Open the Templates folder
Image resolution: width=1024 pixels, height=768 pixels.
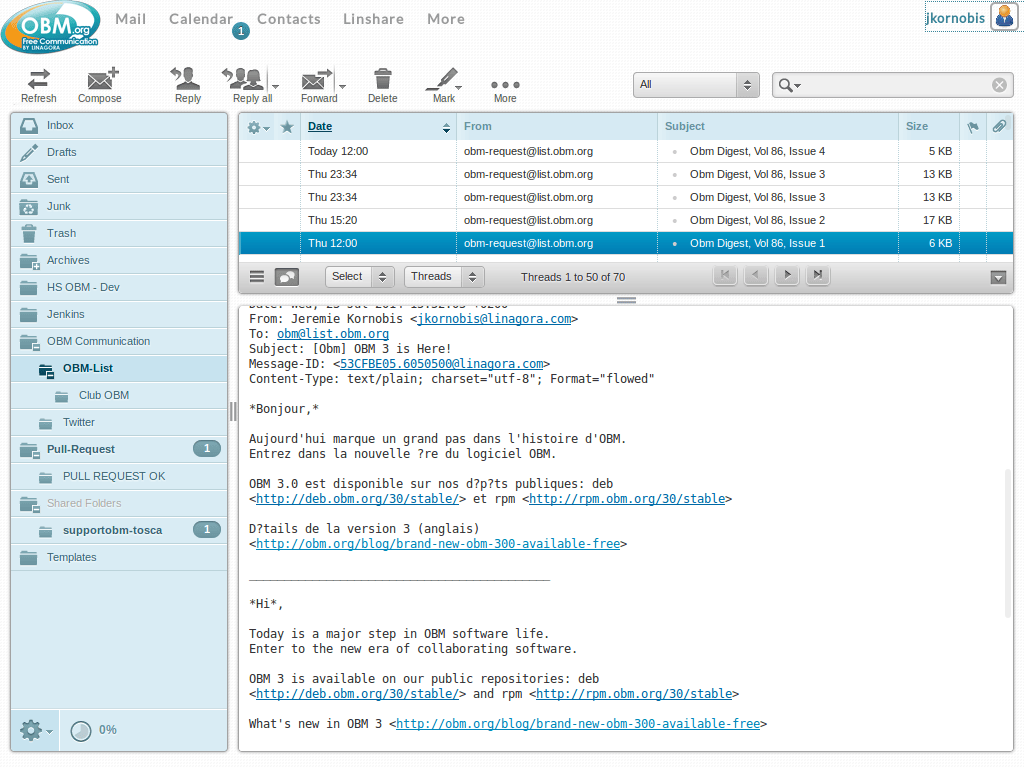(x=119, y=557)
